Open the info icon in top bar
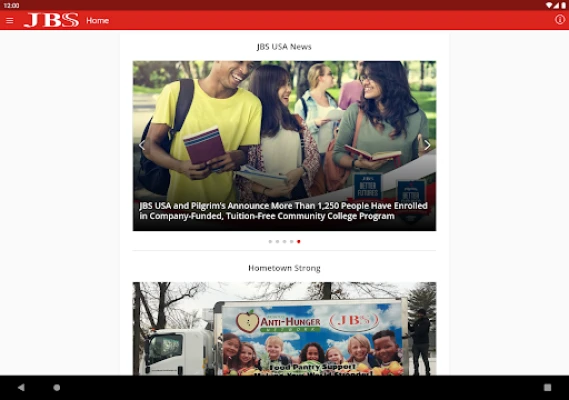 tap(560, 20)
